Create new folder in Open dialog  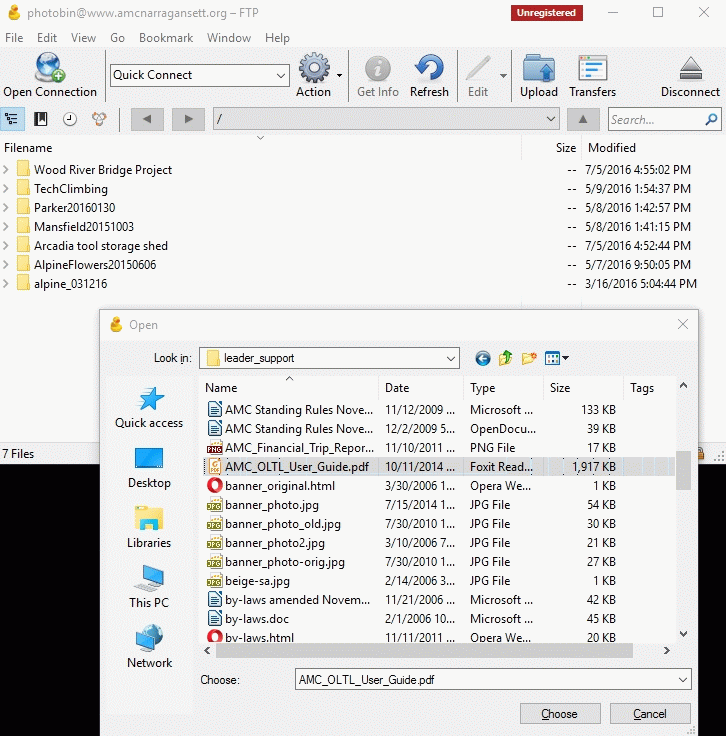[529, 358]
